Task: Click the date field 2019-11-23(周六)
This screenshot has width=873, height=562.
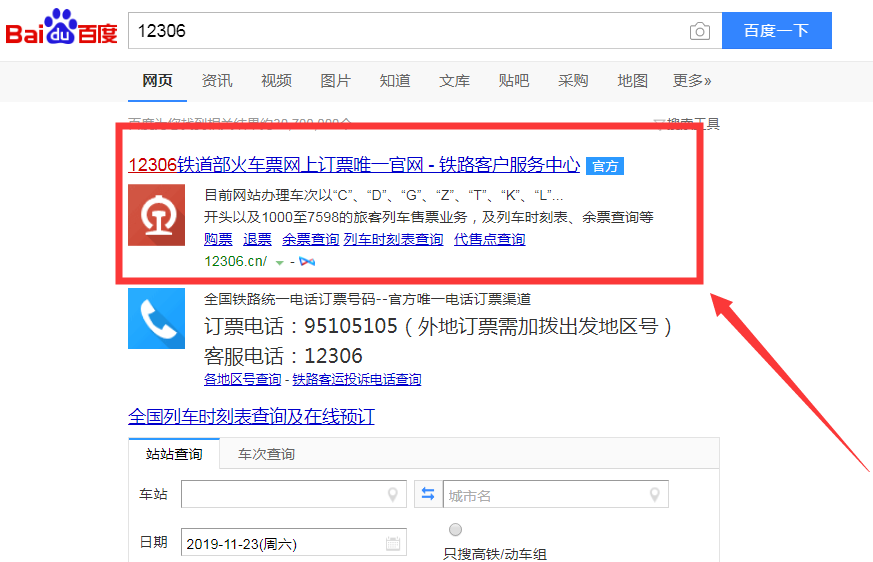Action: click(x=293, y=543)
